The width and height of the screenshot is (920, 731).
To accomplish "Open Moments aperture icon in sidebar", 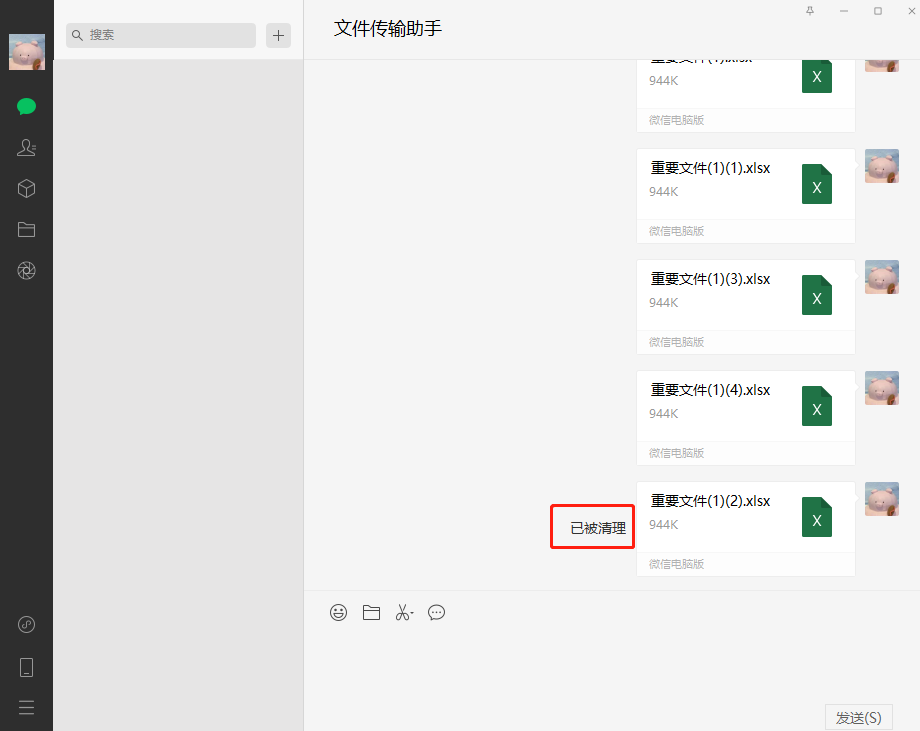I will point(27,270).
